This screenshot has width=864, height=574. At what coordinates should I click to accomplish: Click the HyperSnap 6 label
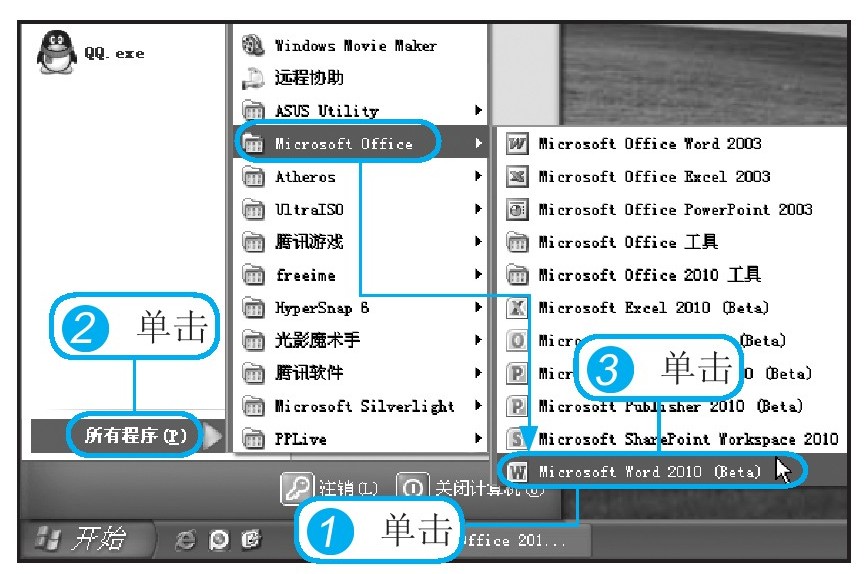(322, 307)
